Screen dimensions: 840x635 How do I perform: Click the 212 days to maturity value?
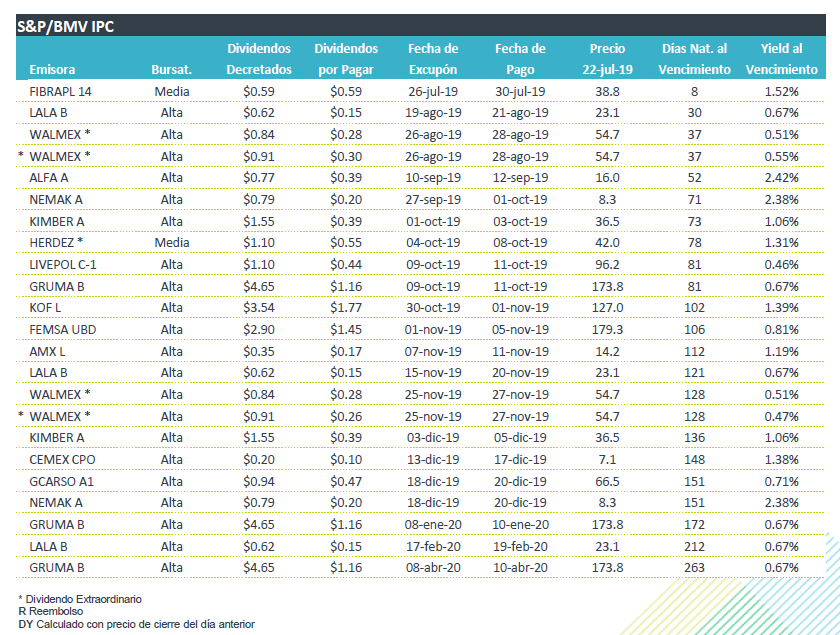(x=694, y=547)
